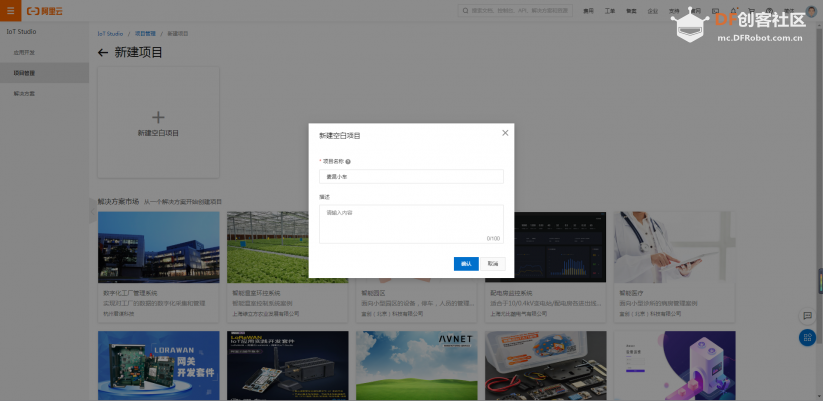Click the 项目名称 input field
The image size is (823, 401).
pos(411,176)
